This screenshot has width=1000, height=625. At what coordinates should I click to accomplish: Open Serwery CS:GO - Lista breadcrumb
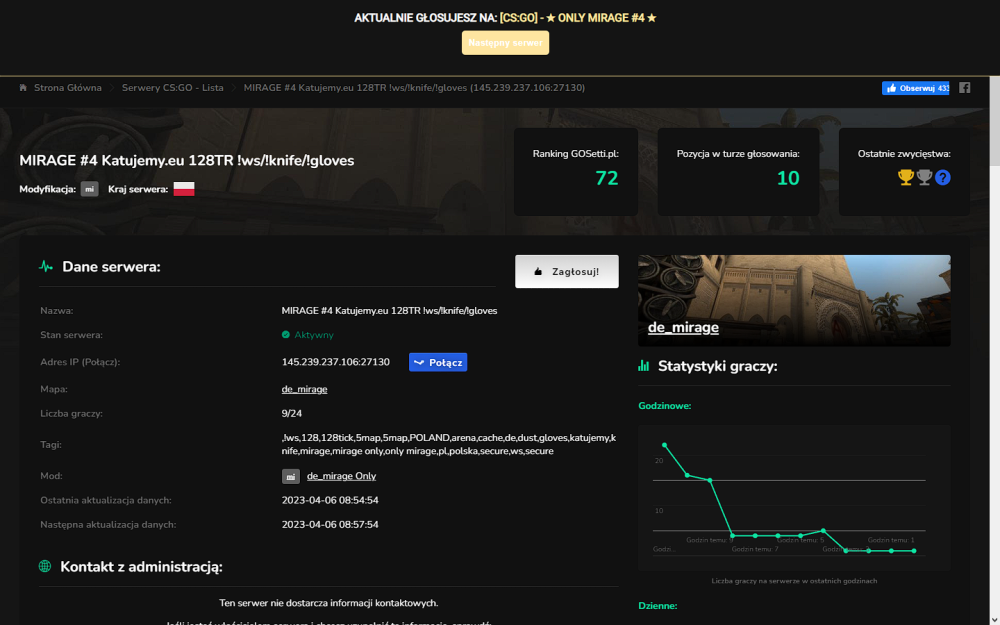(173, 88)
